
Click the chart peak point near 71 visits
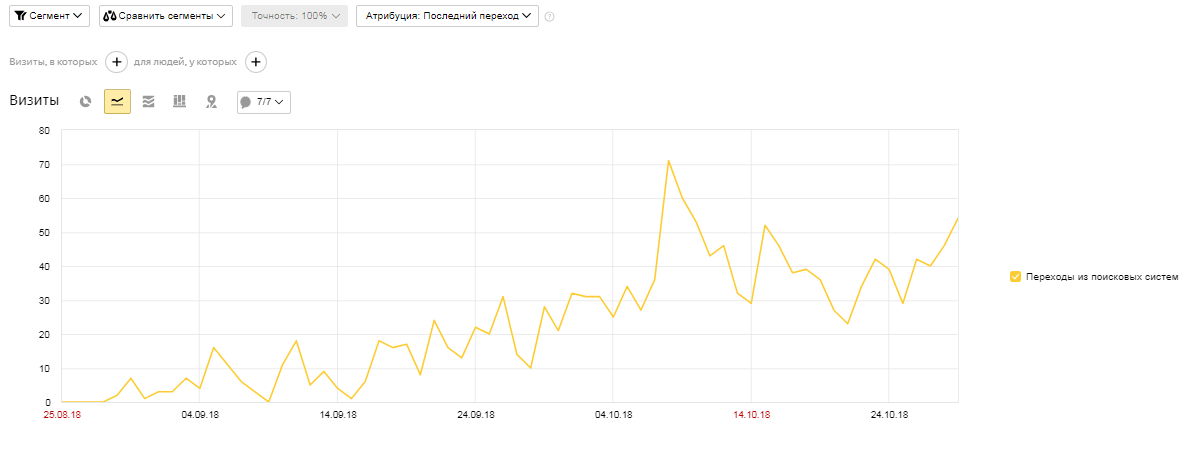pyautogui.click(x=669, y=160)
